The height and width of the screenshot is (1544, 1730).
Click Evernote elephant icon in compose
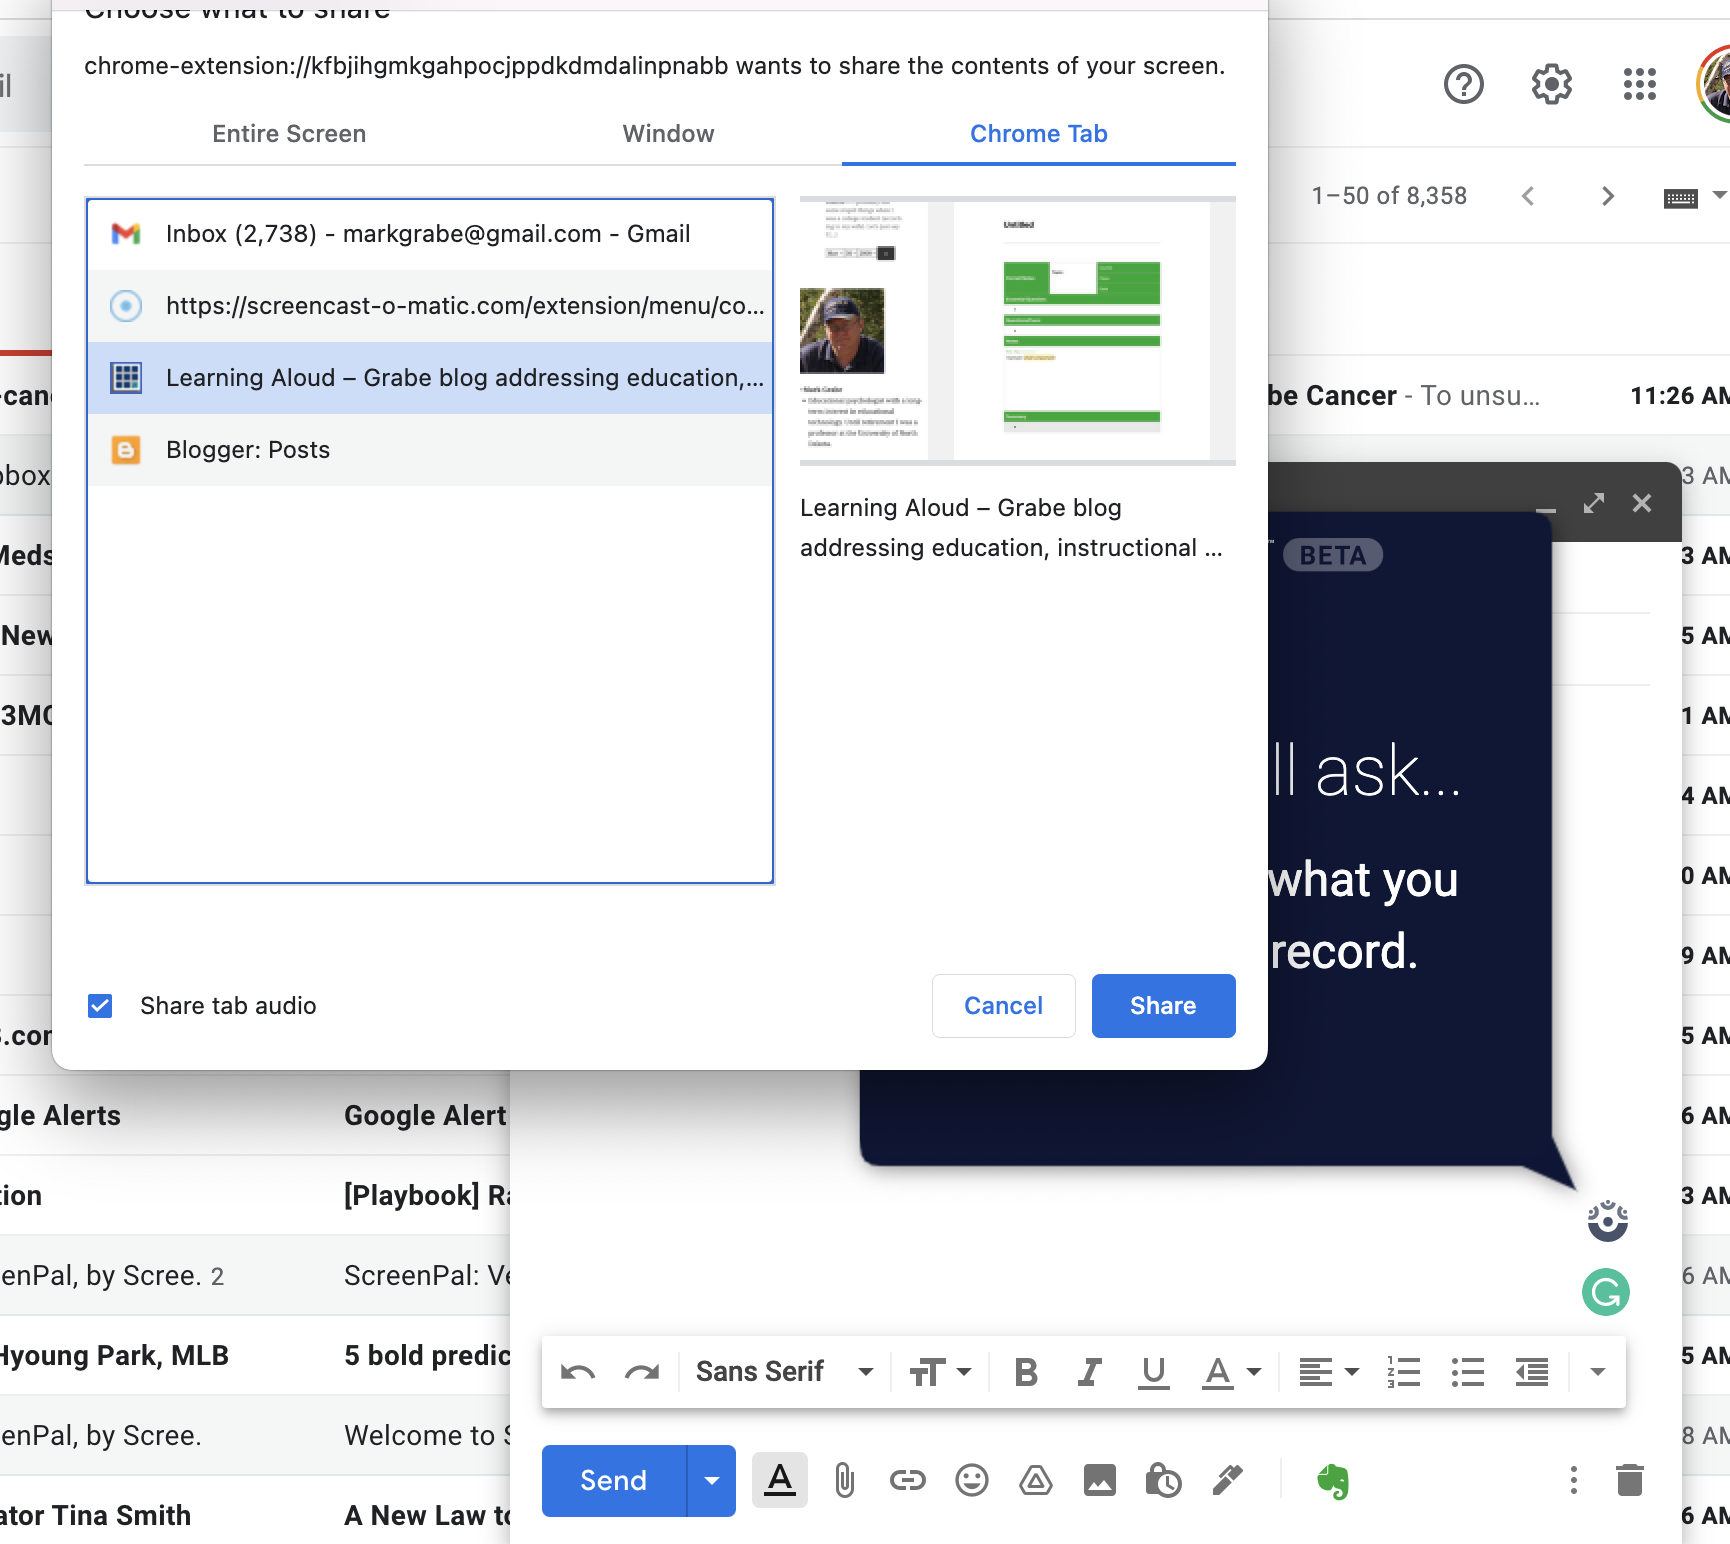[1333, 1481]
